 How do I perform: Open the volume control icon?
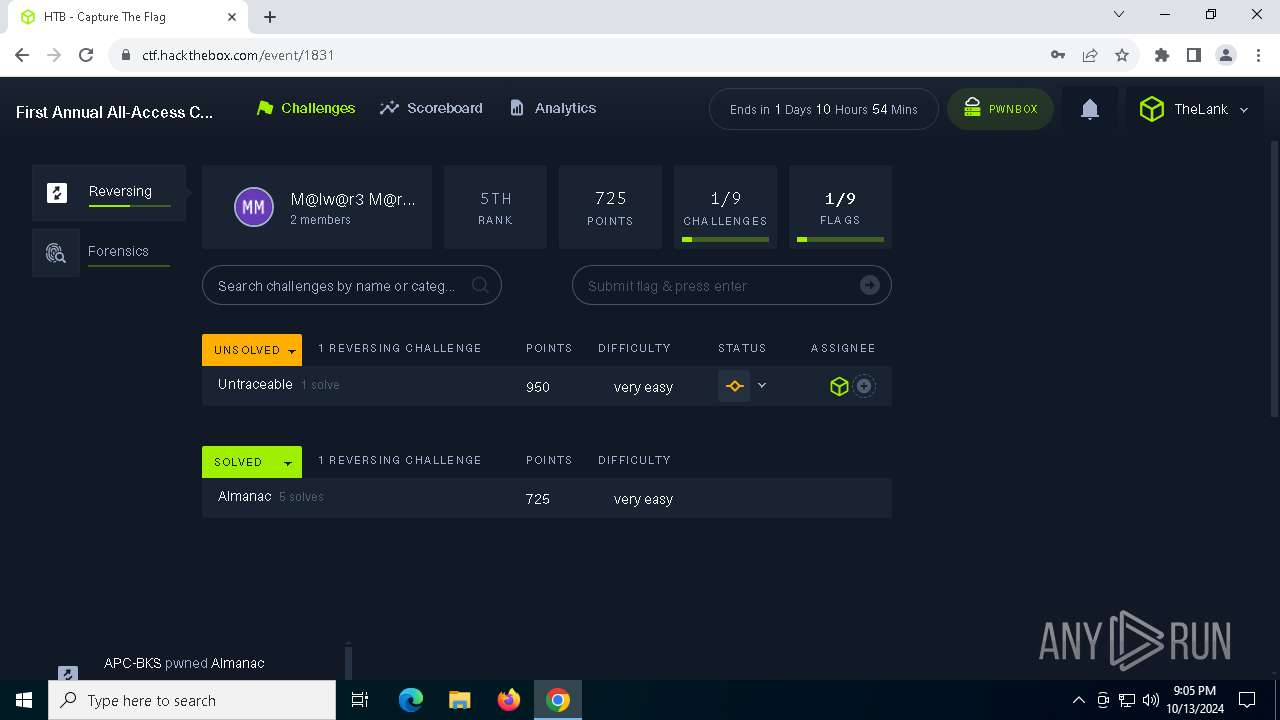click(x=1151, y=700)
